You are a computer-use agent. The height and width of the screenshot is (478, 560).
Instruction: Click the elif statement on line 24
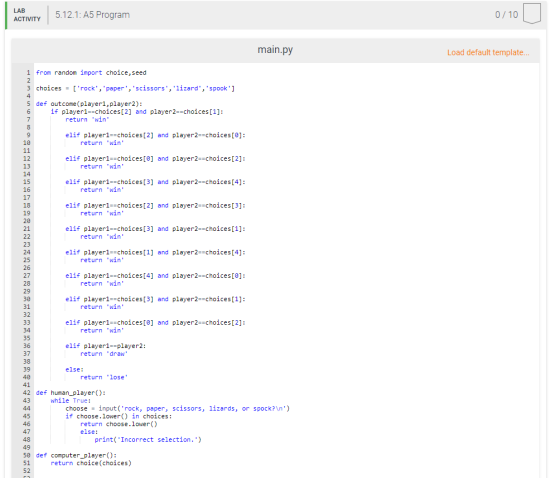(155, 252)
